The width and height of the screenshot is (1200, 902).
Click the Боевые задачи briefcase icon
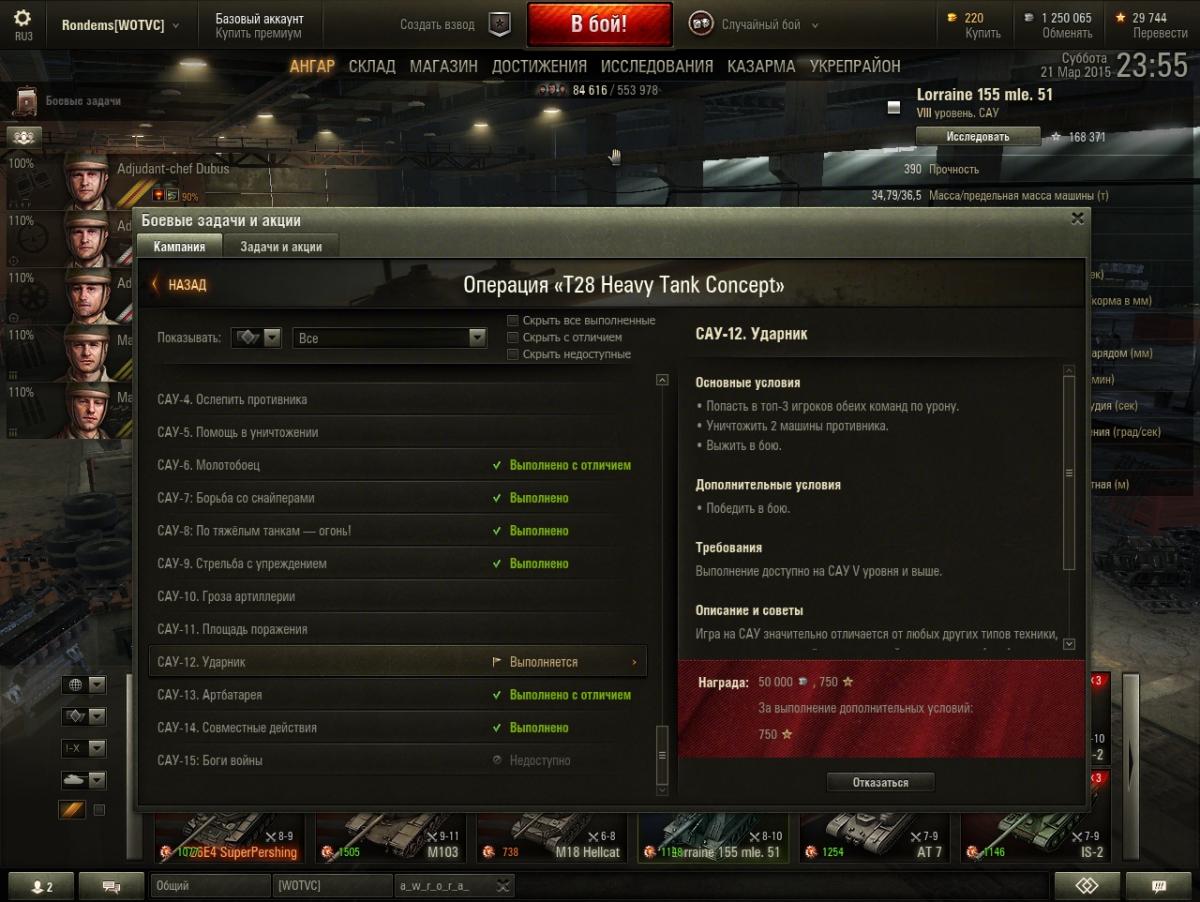[27, 102]
